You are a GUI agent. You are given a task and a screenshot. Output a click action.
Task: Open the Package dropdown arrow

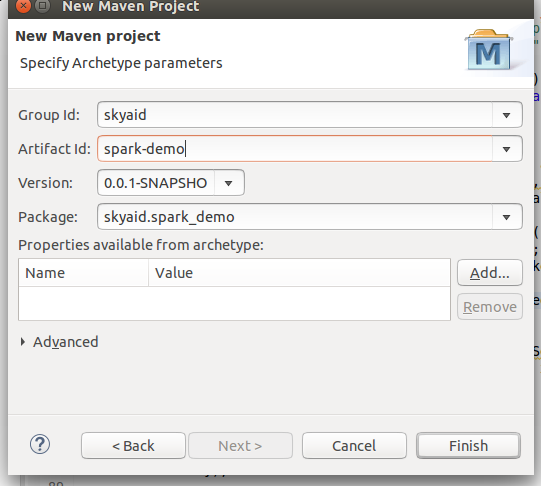click(506, 217)
